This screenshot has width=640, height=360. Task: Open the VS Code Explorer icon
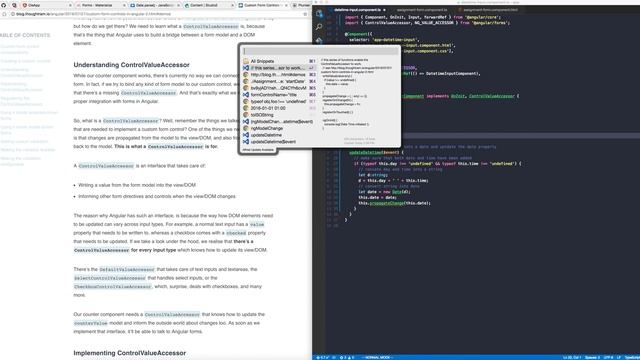click(x=319, y=13)
